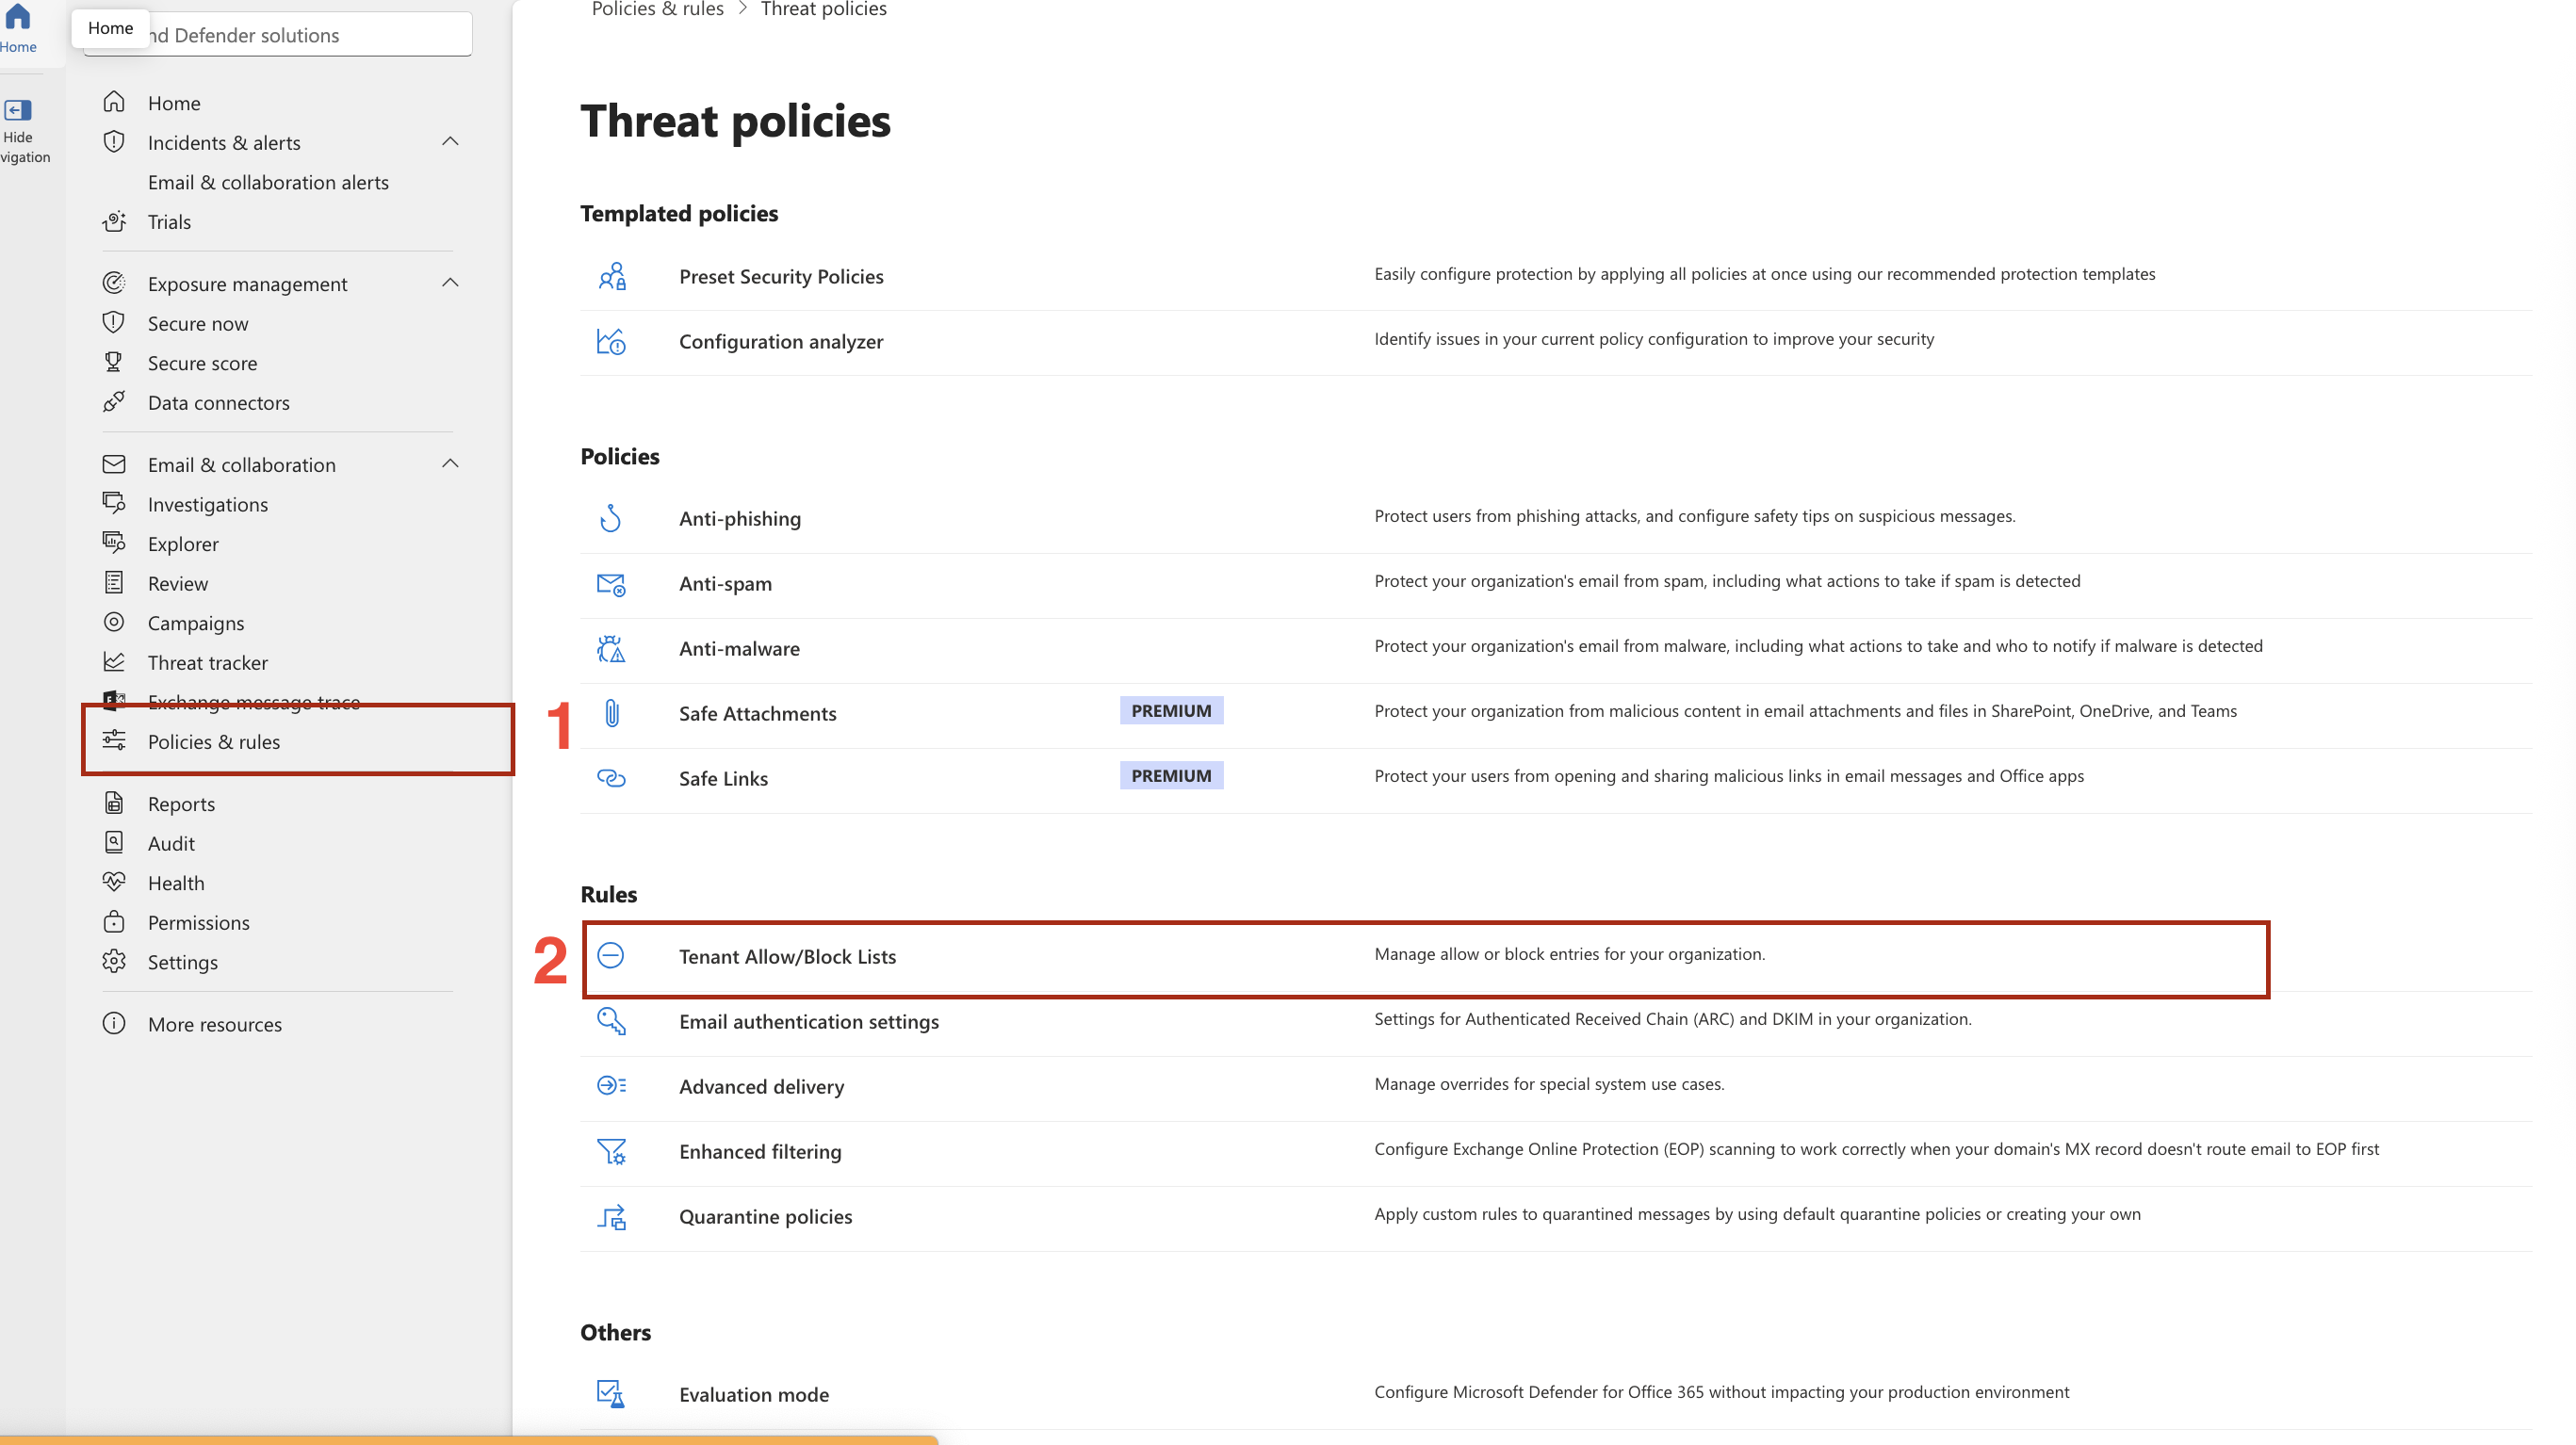Click the PREMIUM badge beside Safe Links

click(x=1171, y=775)
